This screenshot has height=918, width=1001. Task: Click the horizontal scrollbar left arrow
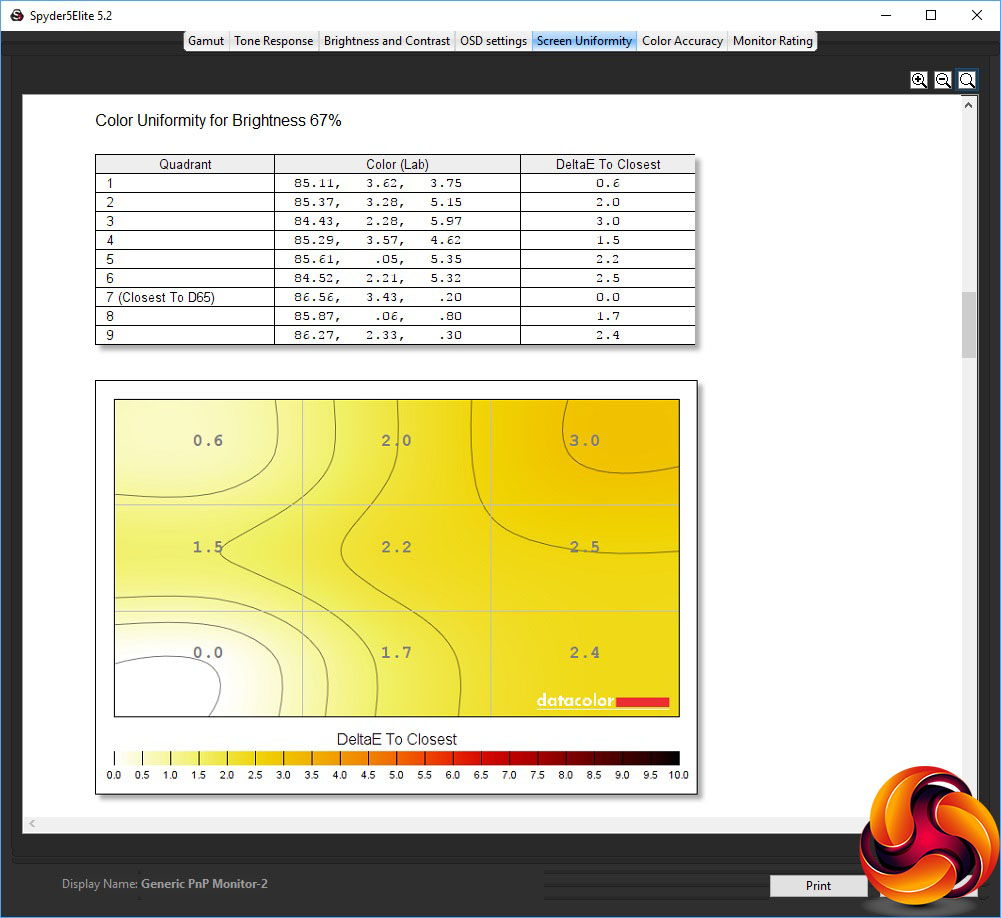tap(32, 824)
